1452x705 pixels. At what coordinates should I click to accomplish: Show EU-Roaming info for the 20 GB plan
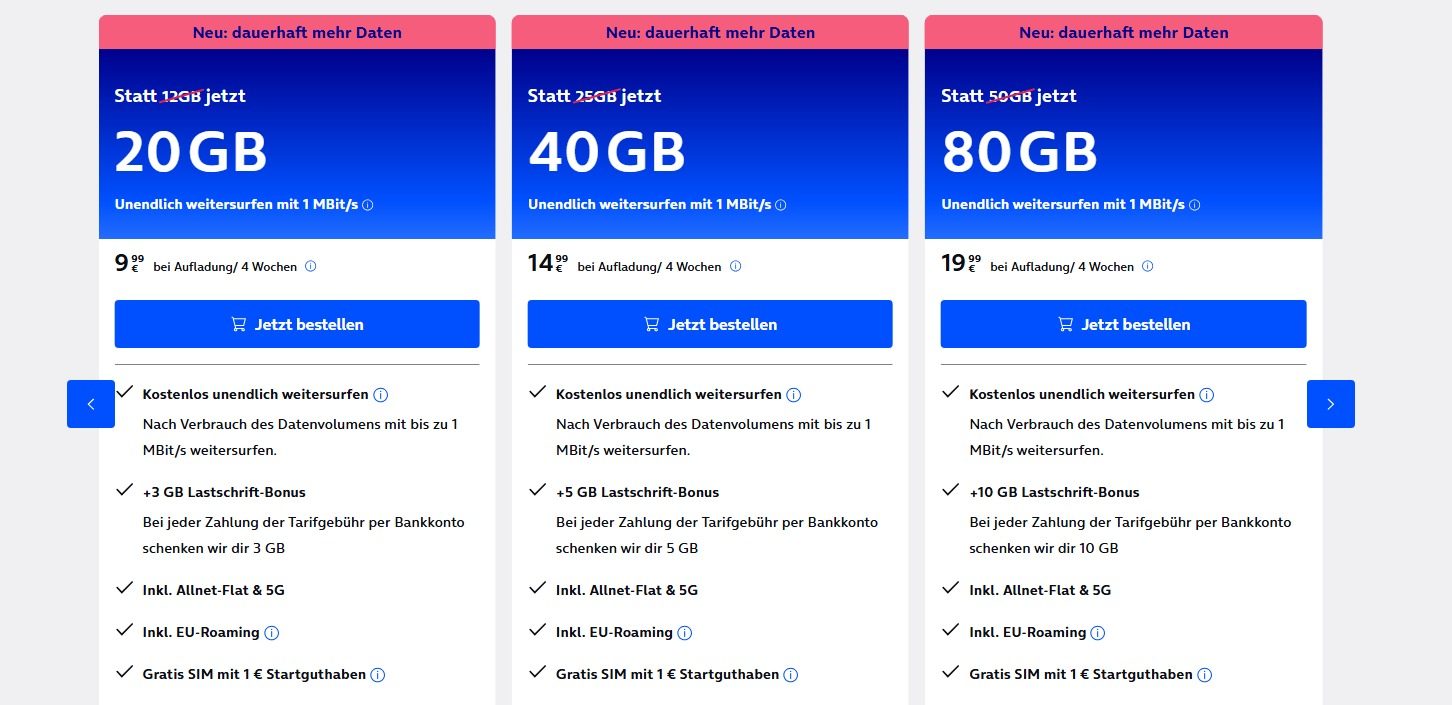click(x=272, y=633)
